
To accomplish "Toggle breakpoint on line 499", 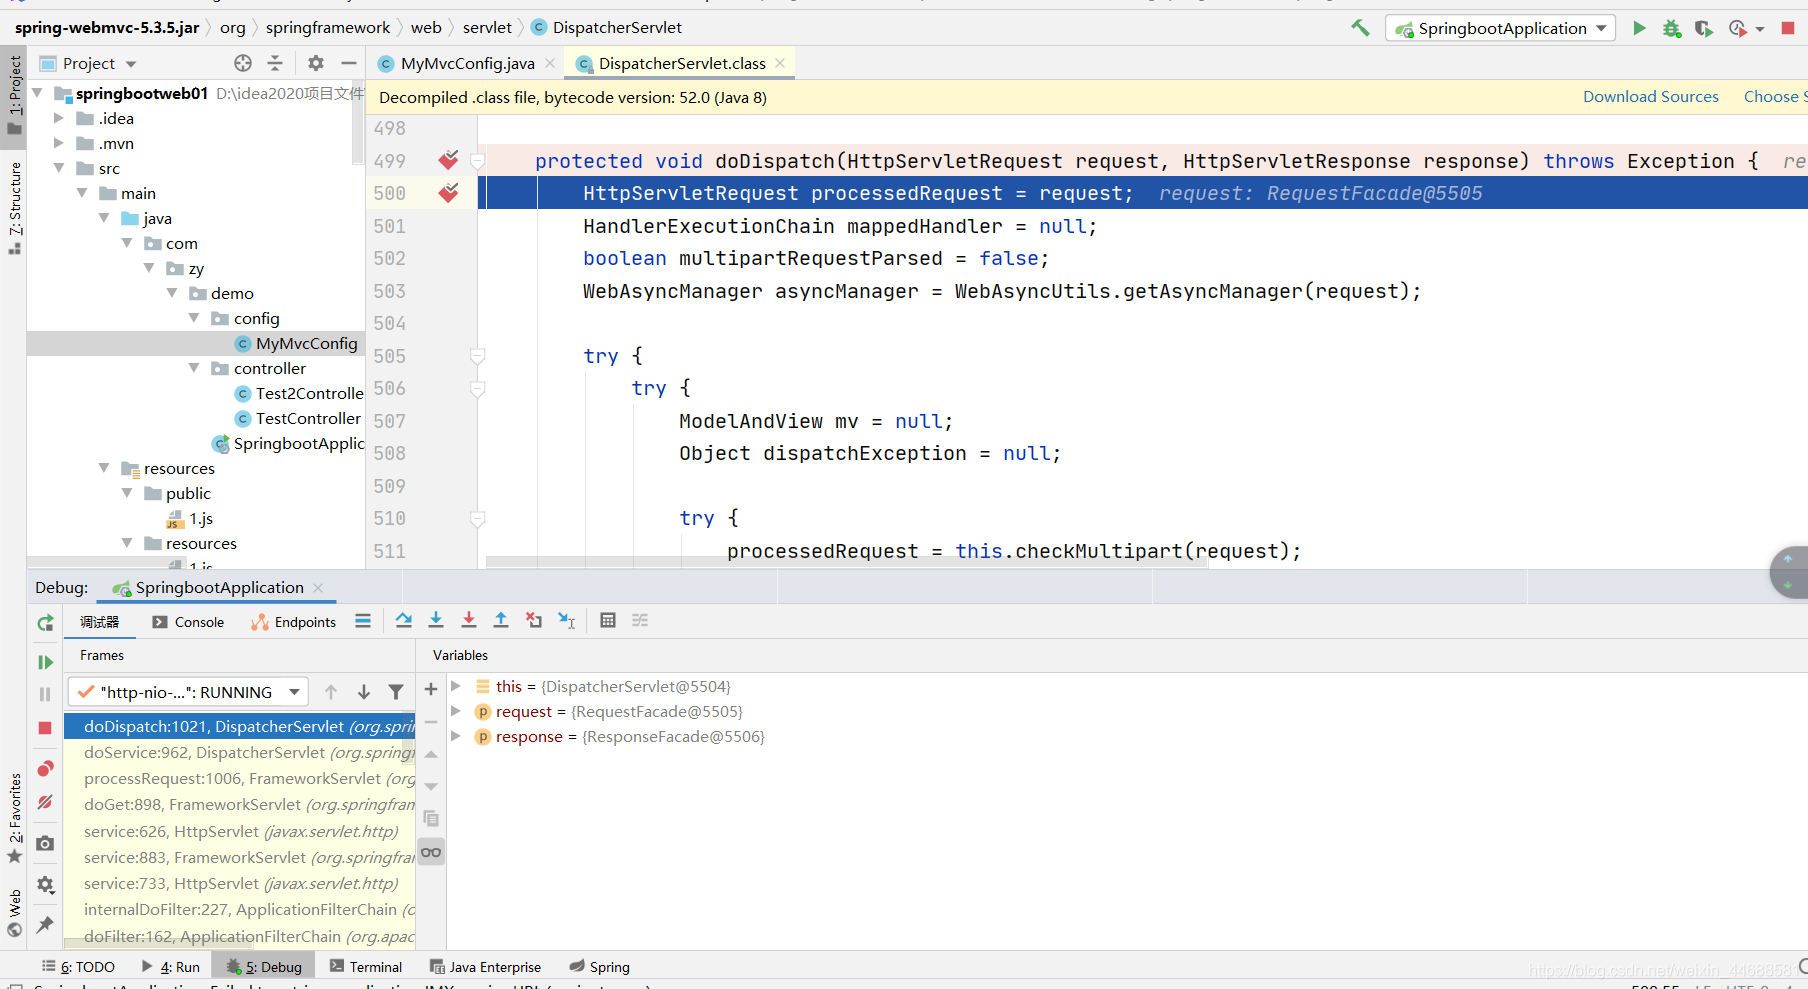I will [448, 160].
